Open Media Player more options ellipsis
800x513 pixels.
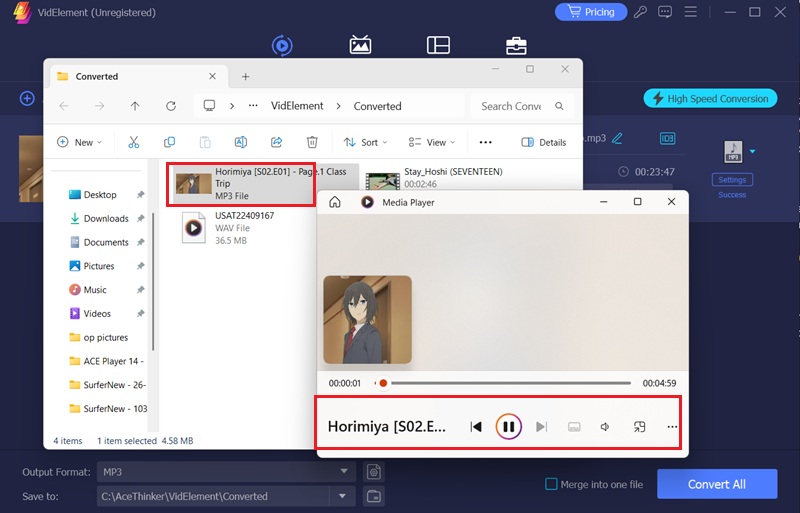coord(672,426)
